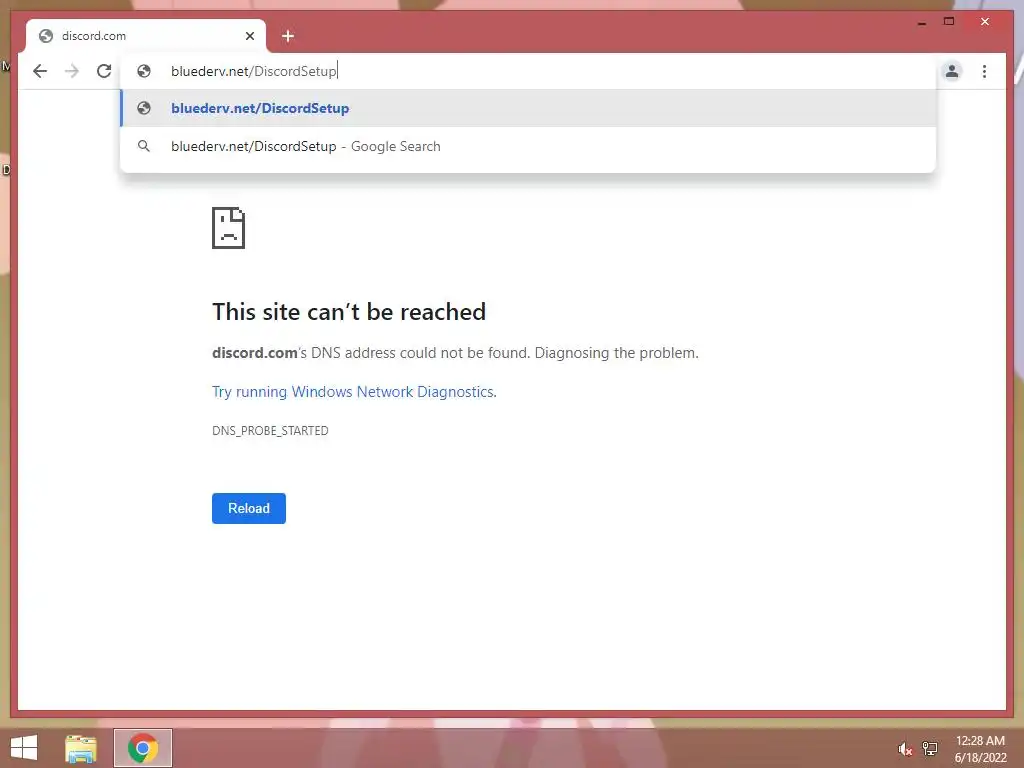Click the 'This site can't be reached' heading

349,312
